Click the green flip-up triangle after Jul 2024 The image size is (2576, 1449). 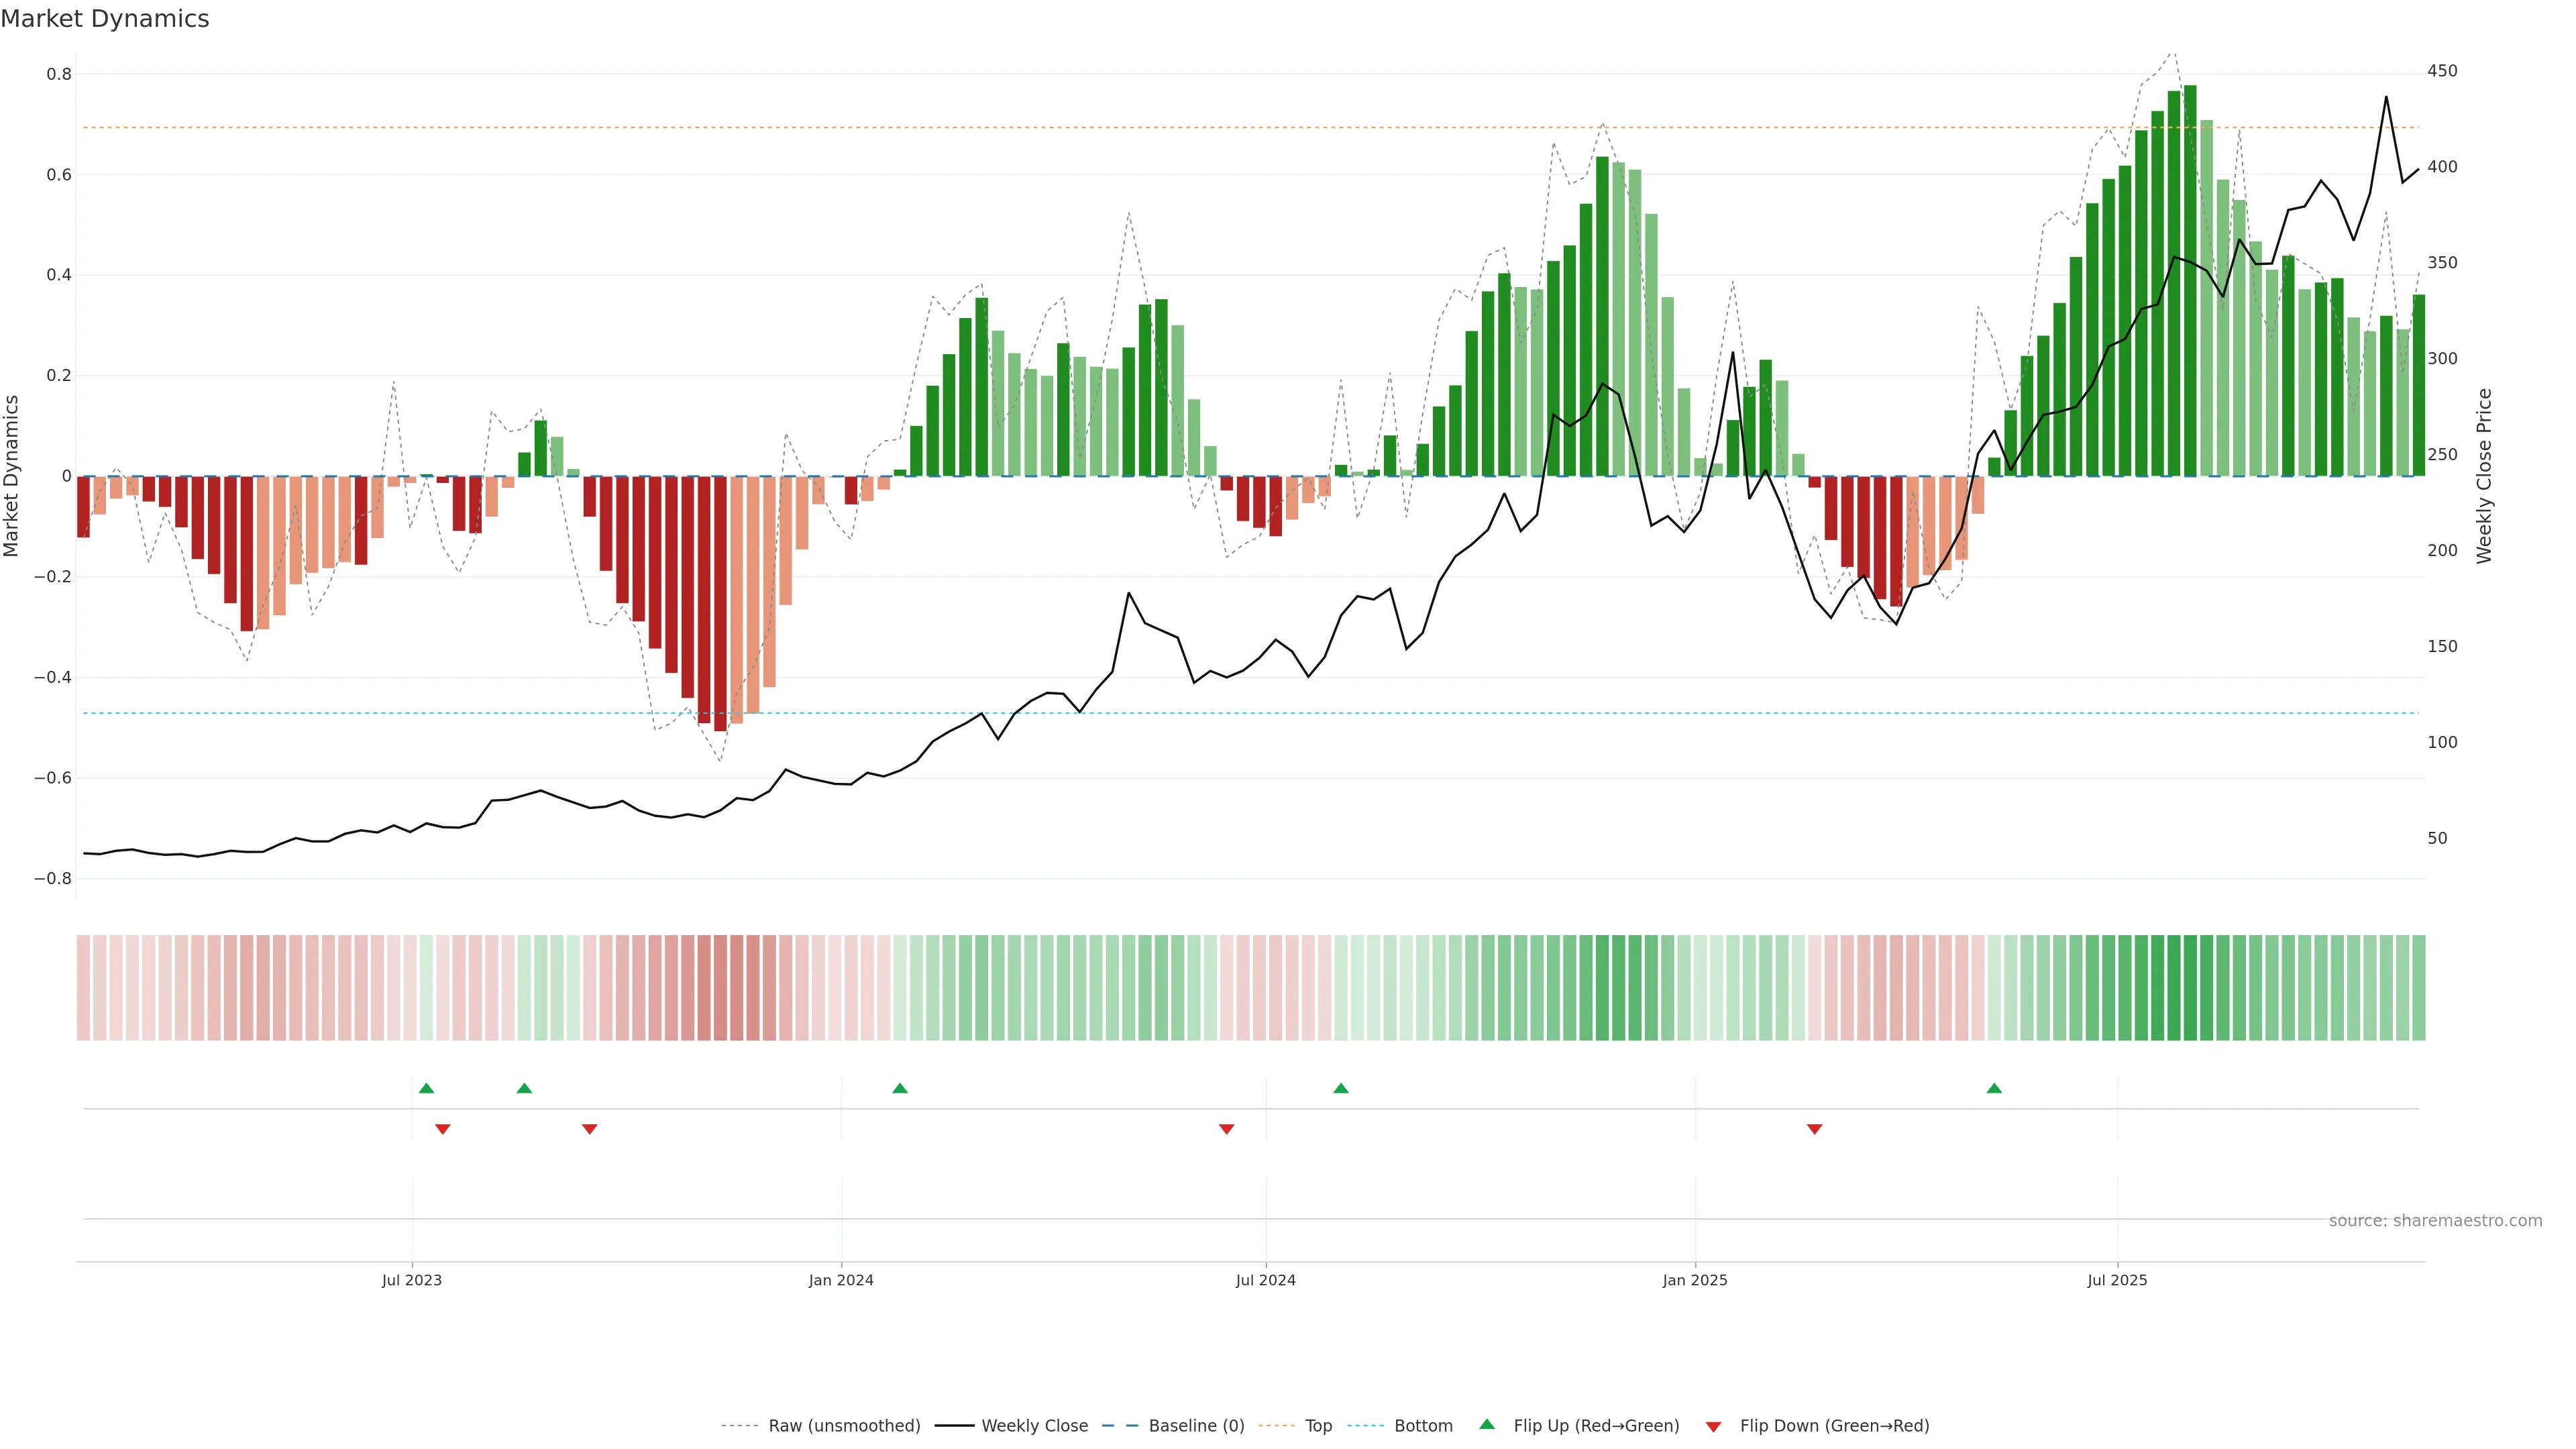coord(1341,1088)
